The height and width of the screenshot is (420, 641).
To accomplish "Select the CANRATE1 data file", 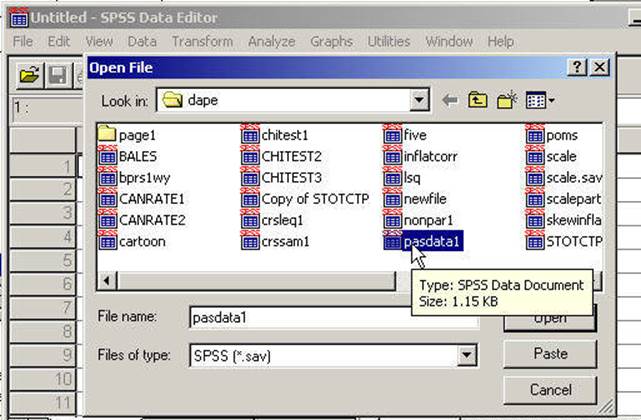I will point(142,199).
